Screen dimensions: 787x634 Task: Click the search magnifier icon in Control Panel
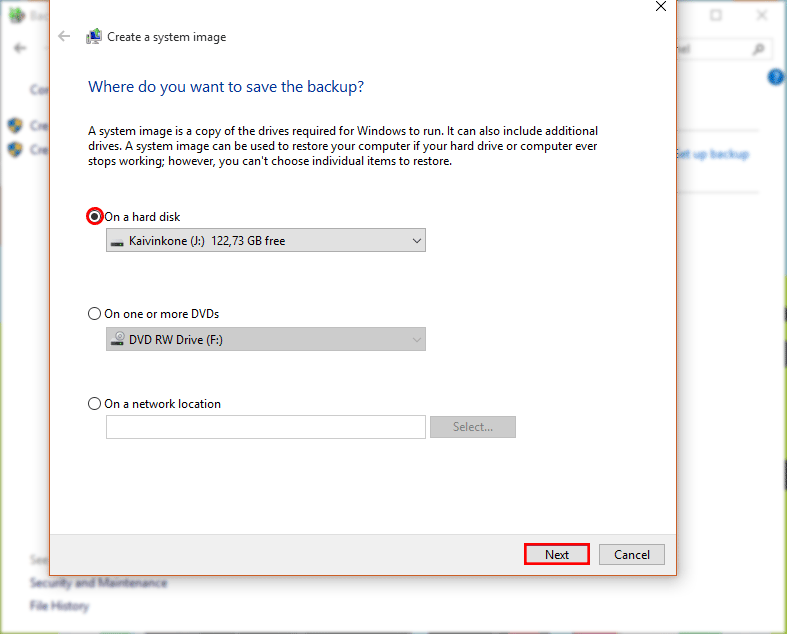pos(759,48)
